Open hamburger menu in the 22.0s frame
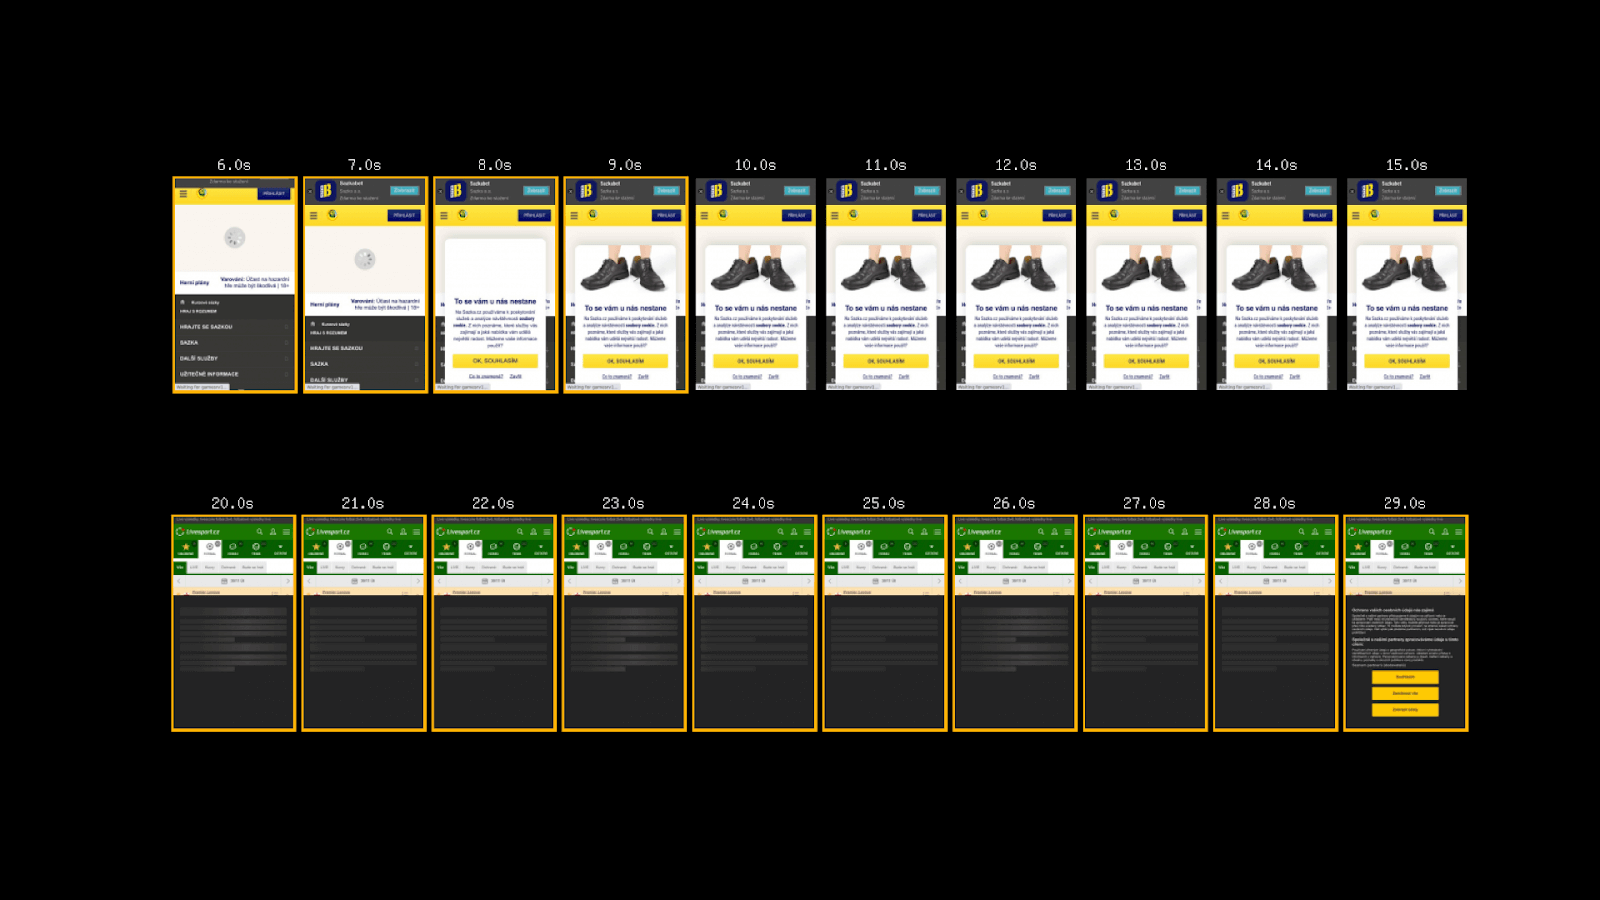The image size is (1600, 900). click(546, 532)
